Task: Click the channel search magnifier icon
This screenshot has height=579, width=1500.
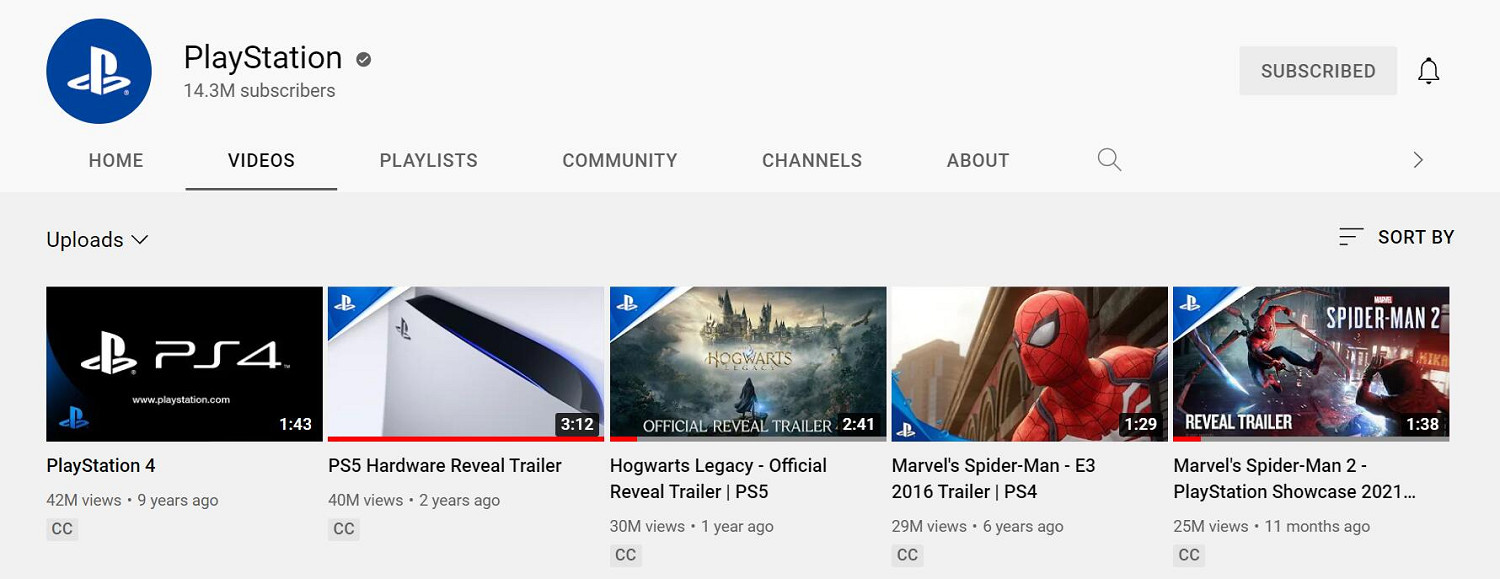Action: coord(1109,160)
